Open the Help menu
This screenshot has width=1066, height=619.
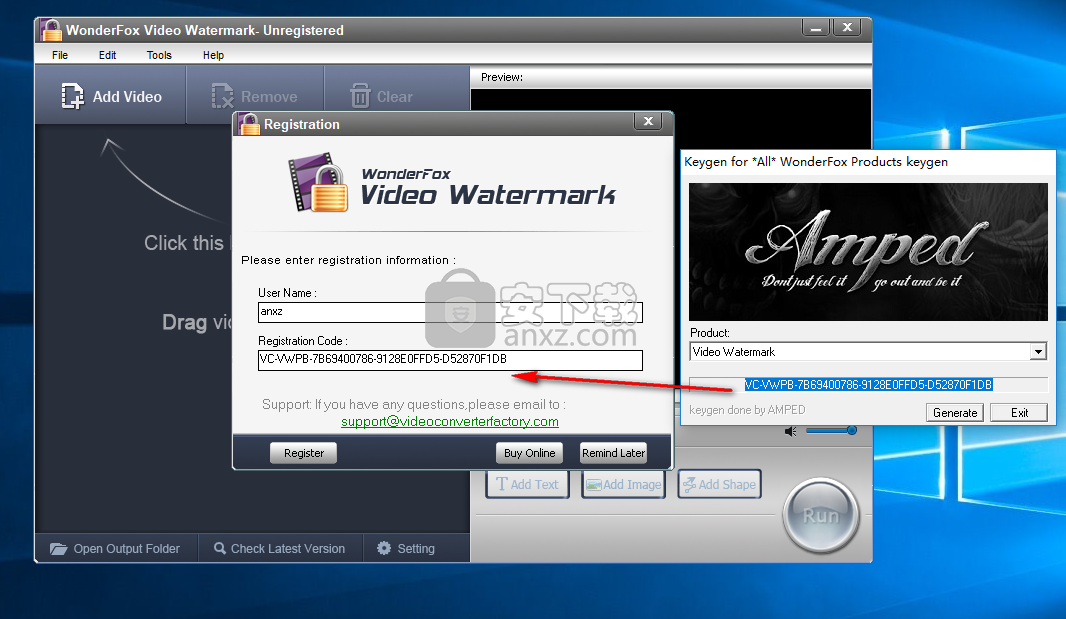[213, 55]
